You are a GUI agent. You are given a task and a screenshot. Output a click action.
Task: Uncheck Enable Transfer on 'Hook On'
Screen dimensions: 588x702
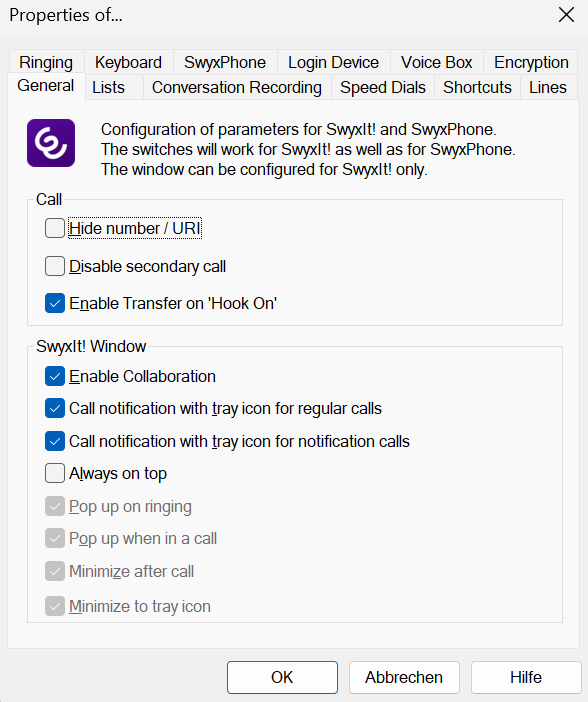click(55, 303)
